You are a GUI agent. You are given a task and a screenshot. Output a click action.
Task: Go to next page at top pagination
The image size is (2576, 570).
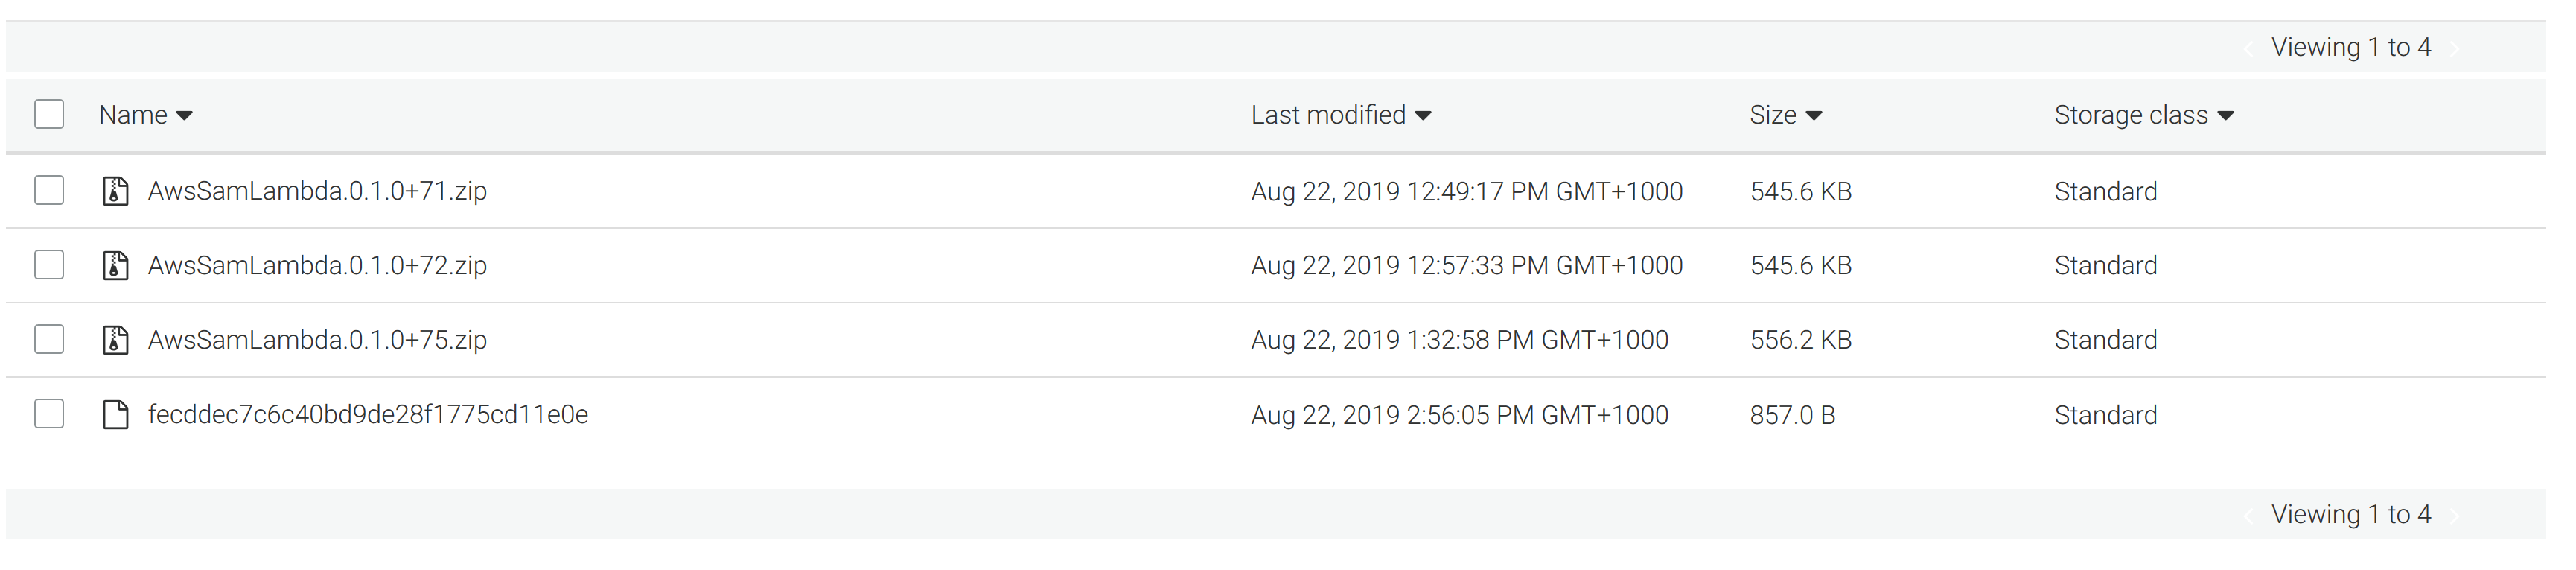(x=2455, y=48)
